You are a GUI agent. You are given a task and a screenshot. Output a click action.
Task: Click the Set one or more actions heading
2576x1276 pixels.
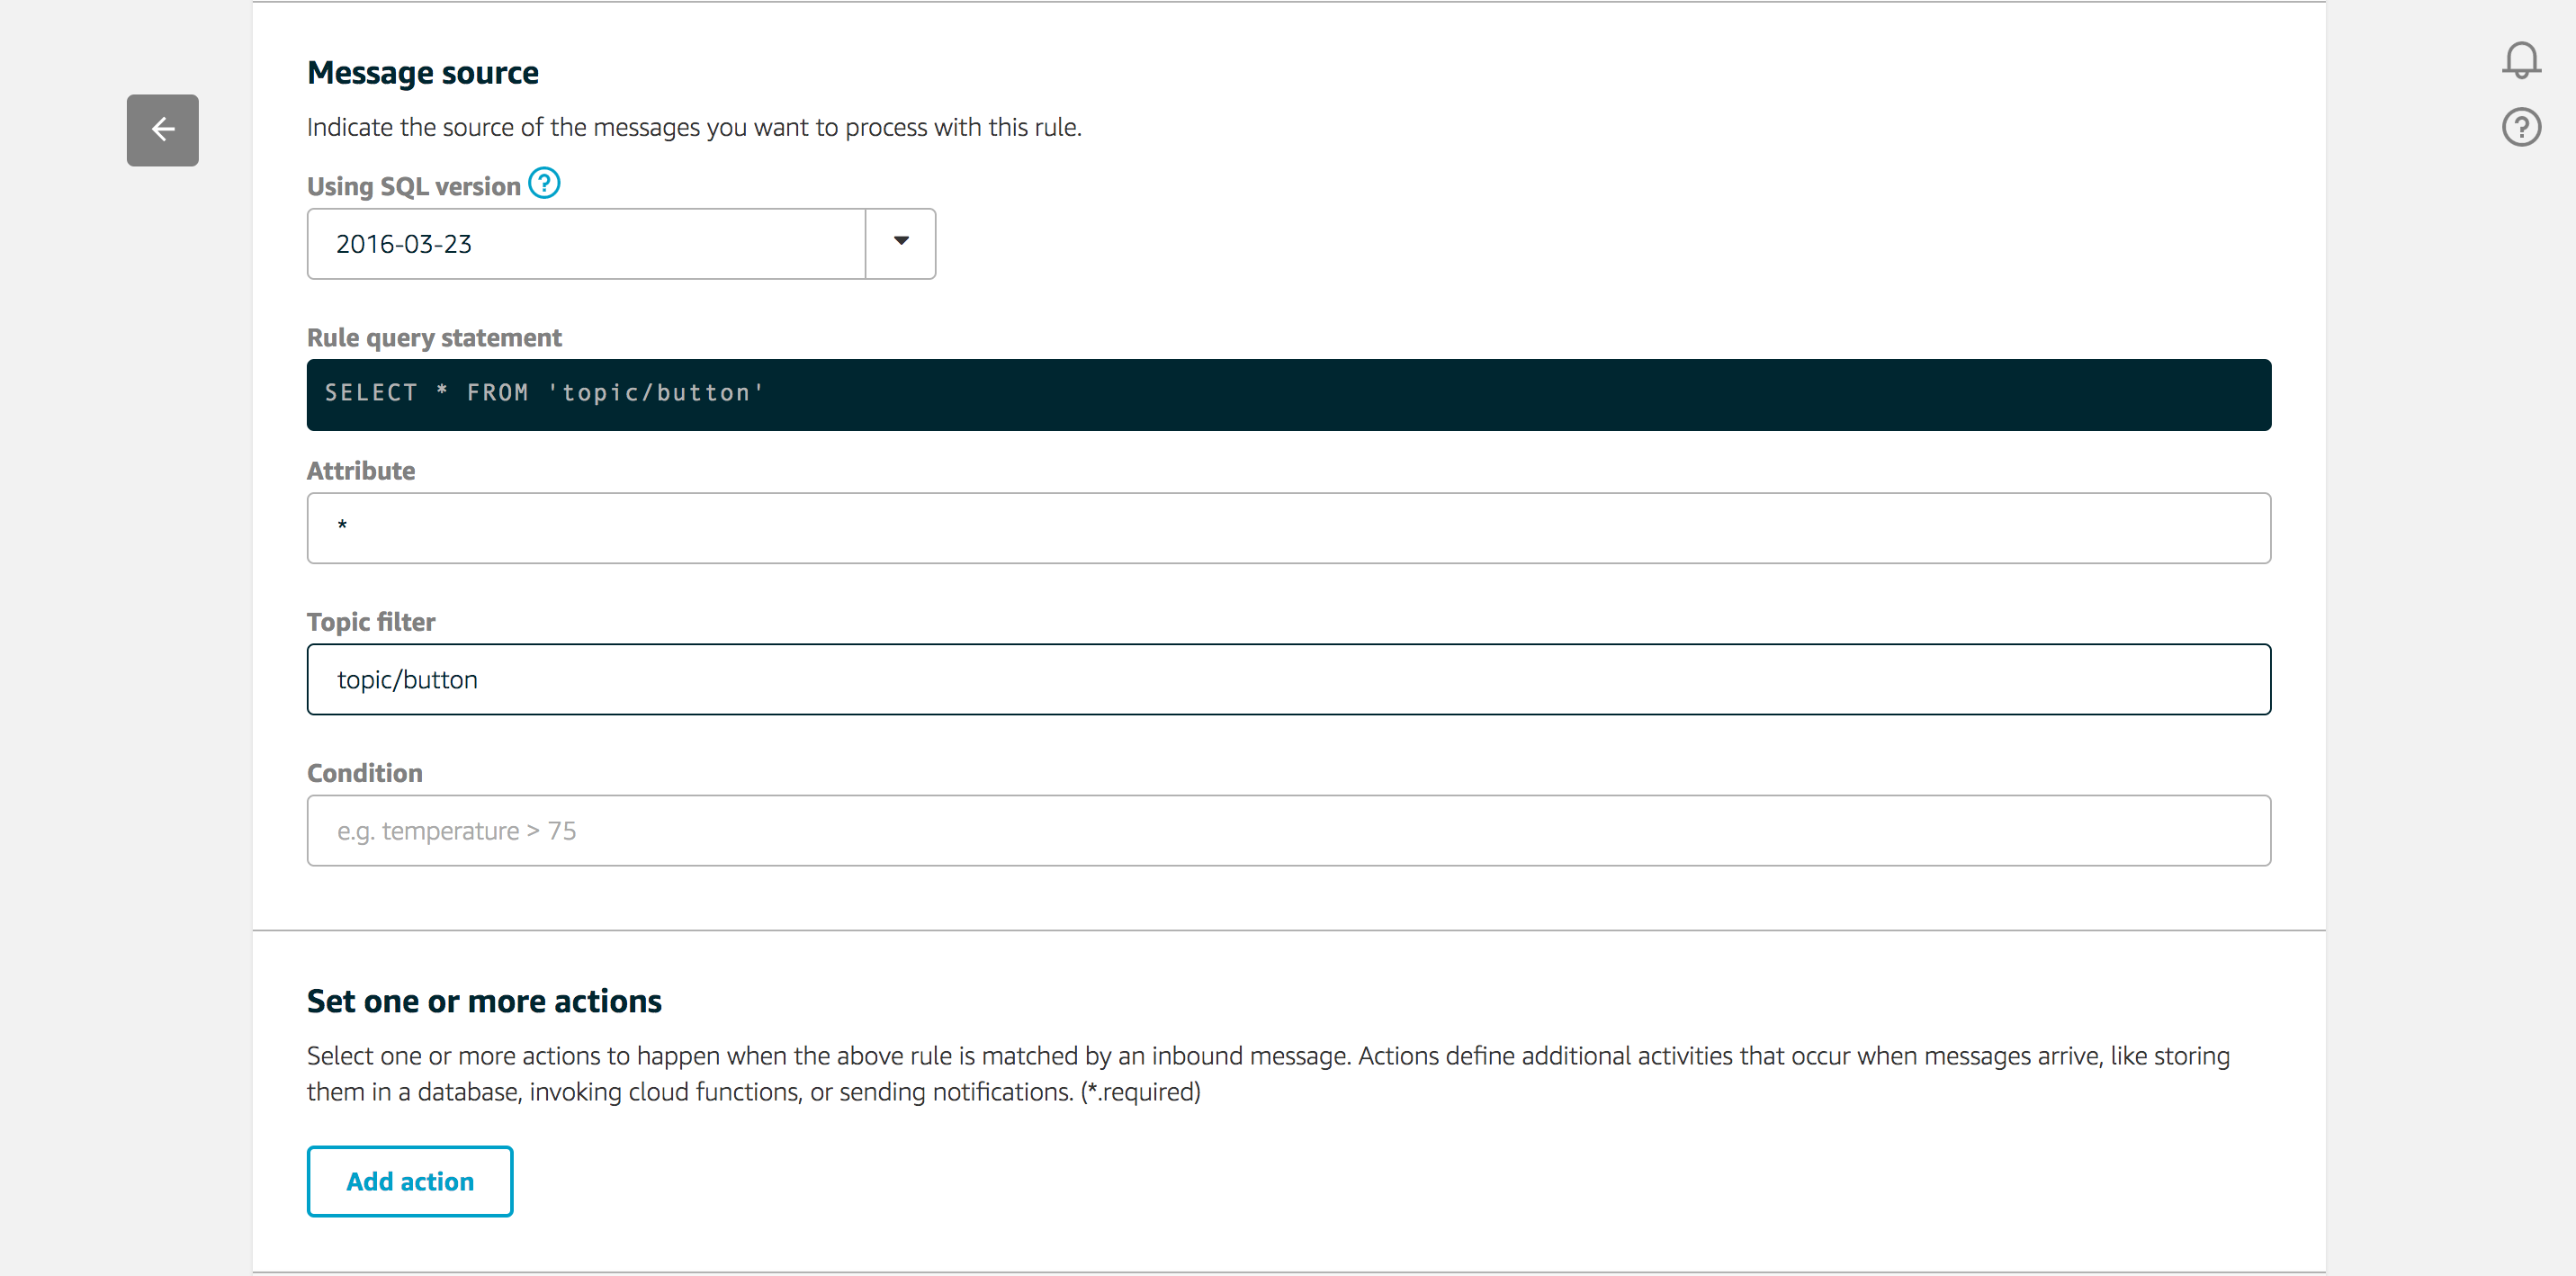click(x=484, y=1001)
